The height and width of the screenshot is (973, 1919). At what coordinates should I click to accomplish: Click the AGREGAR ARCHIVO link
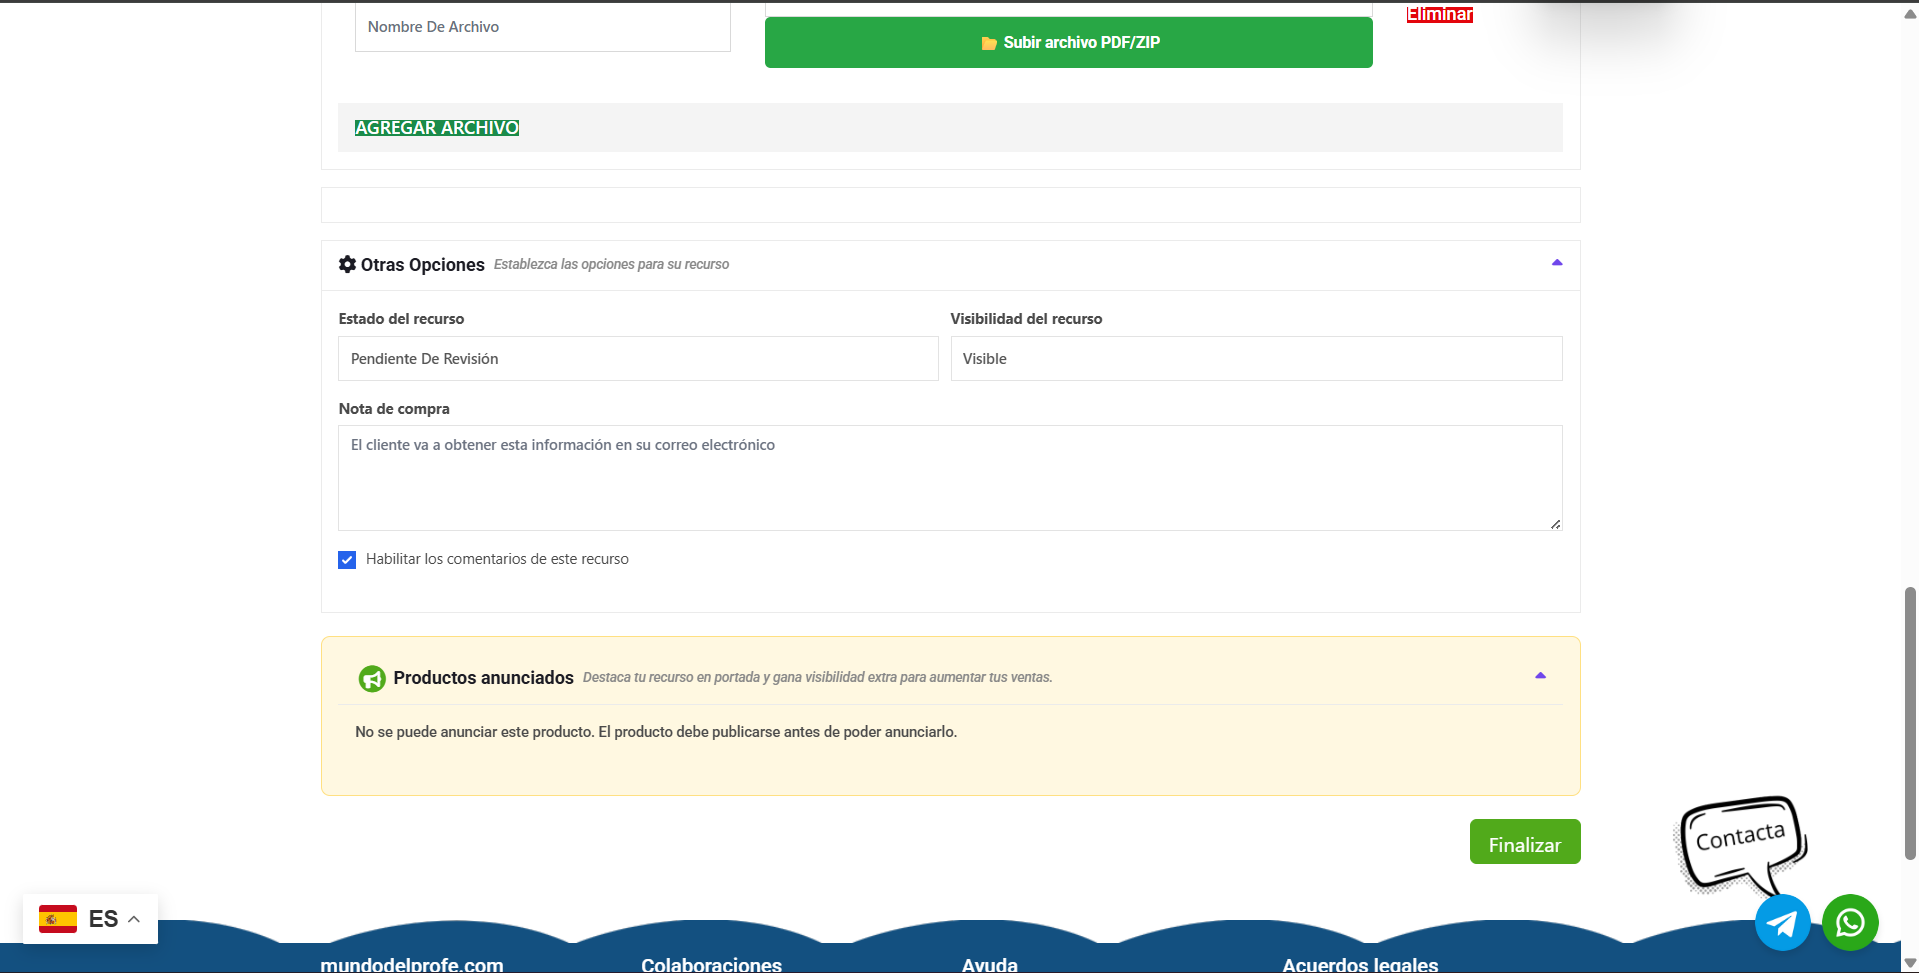tap(437, 128)
